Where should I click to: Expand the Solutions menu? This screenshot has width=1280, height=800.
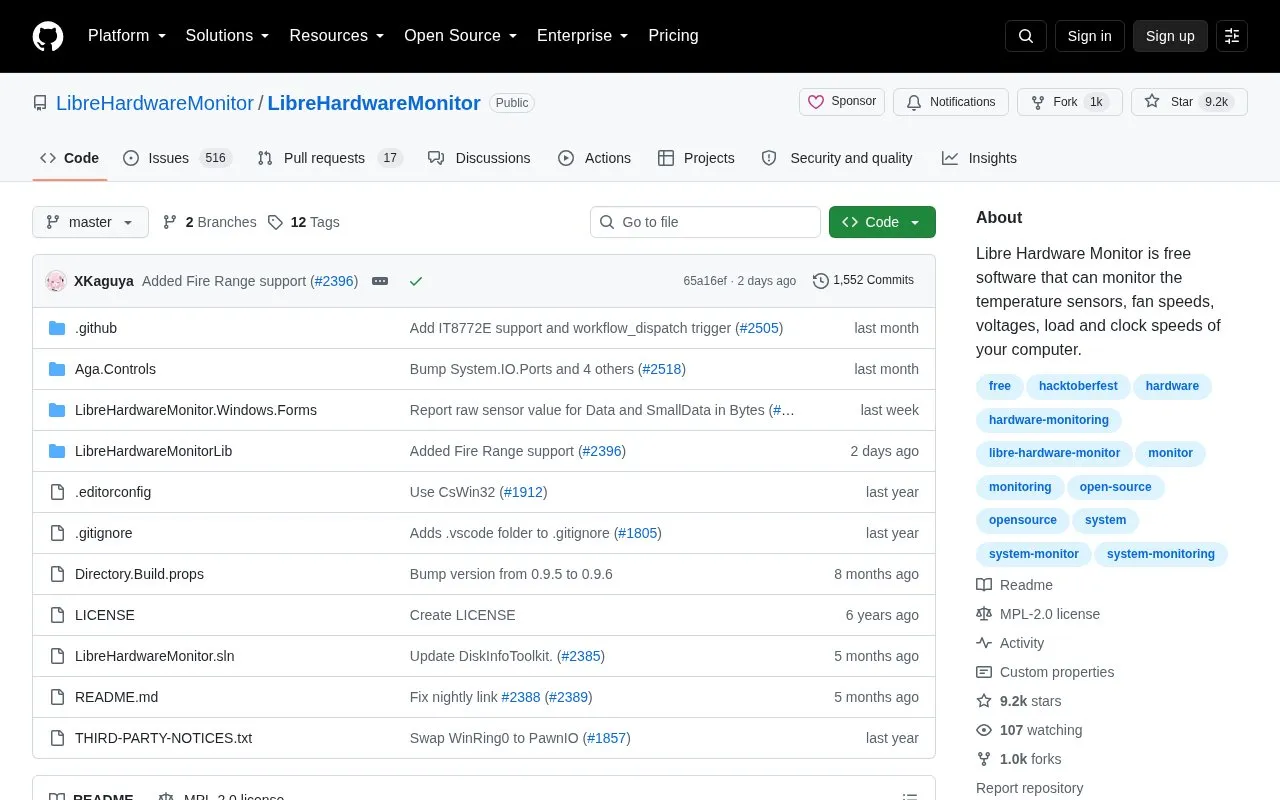(x=228, y=36)
